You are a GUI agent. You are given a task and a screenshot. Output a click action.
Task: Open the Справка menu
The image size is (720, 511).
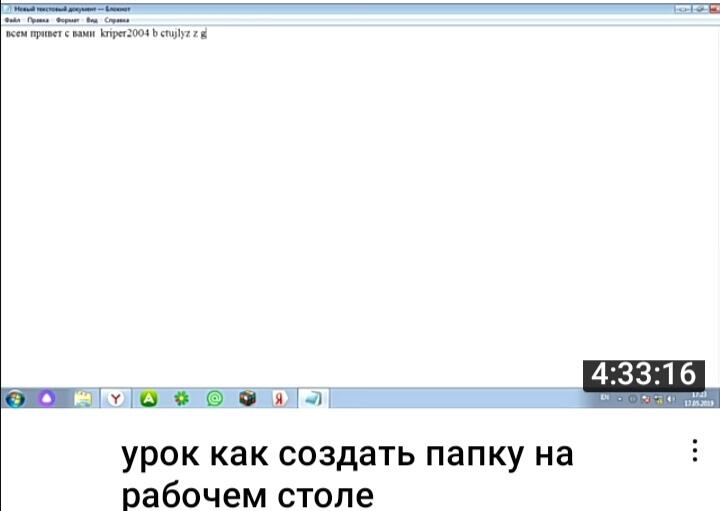pyautogui.click(x=117, y=20)
